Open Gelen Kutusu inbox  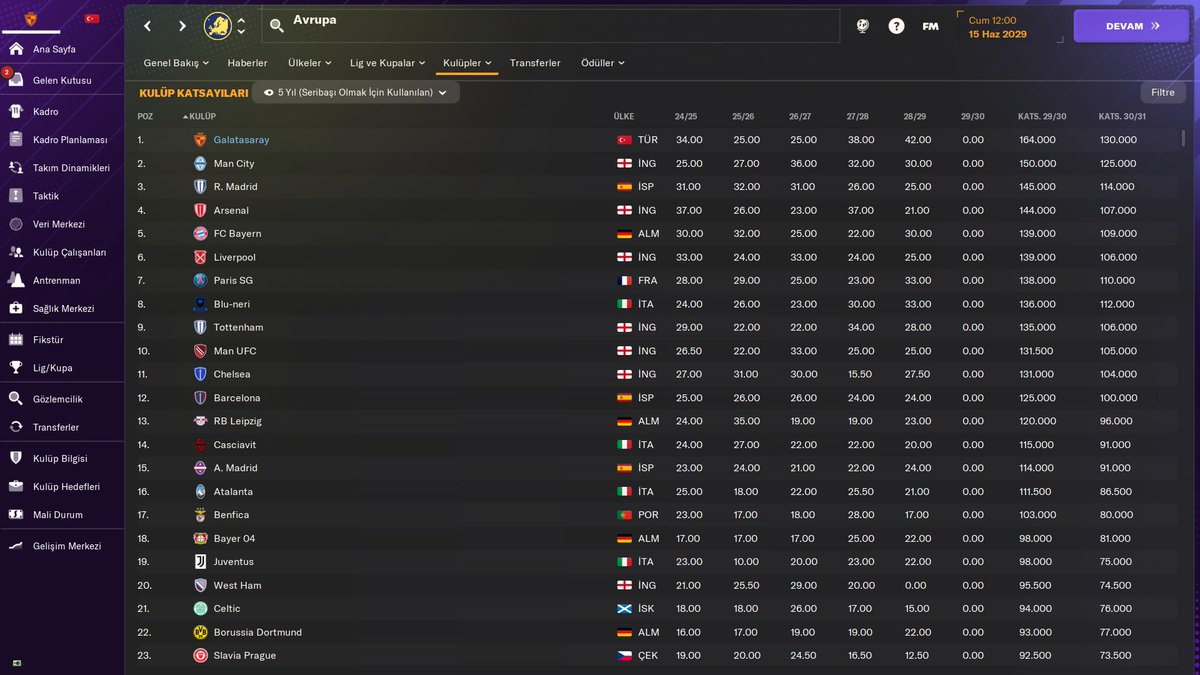[x=62, y=80]
